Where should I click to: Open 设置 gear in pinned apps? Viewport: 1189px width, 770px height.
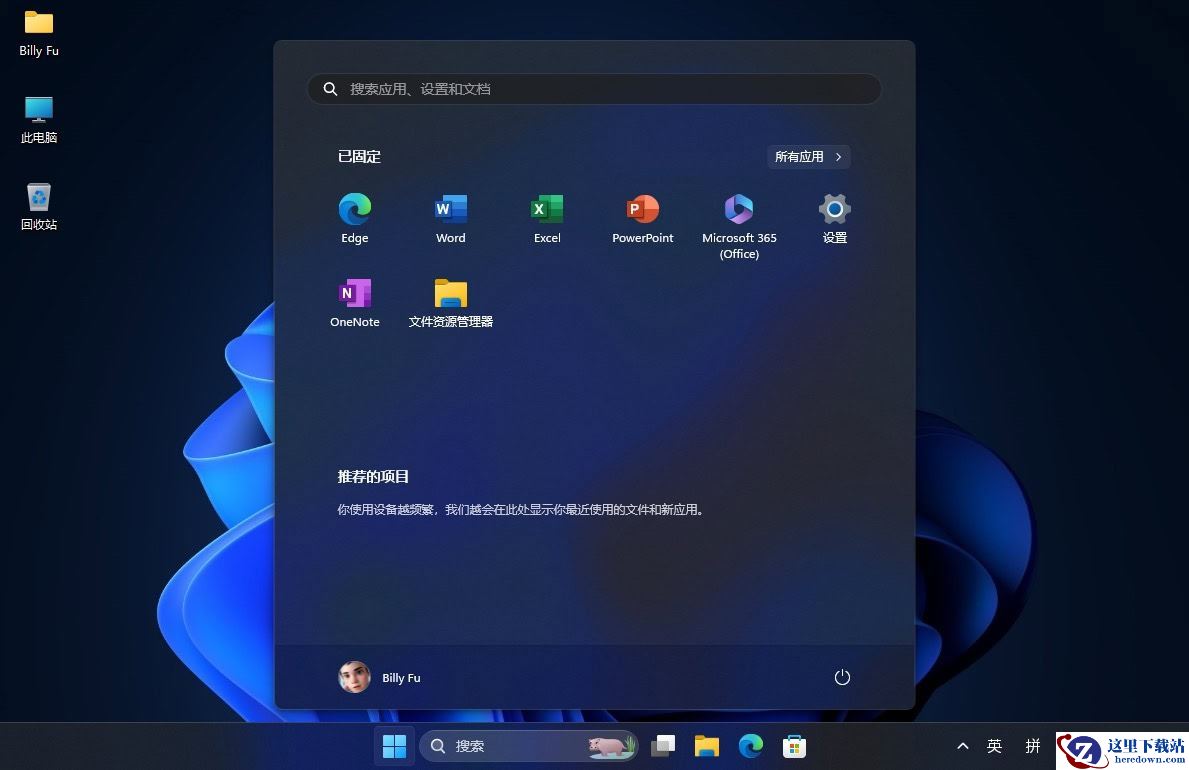pyautogui.click(x=835, y=218)
